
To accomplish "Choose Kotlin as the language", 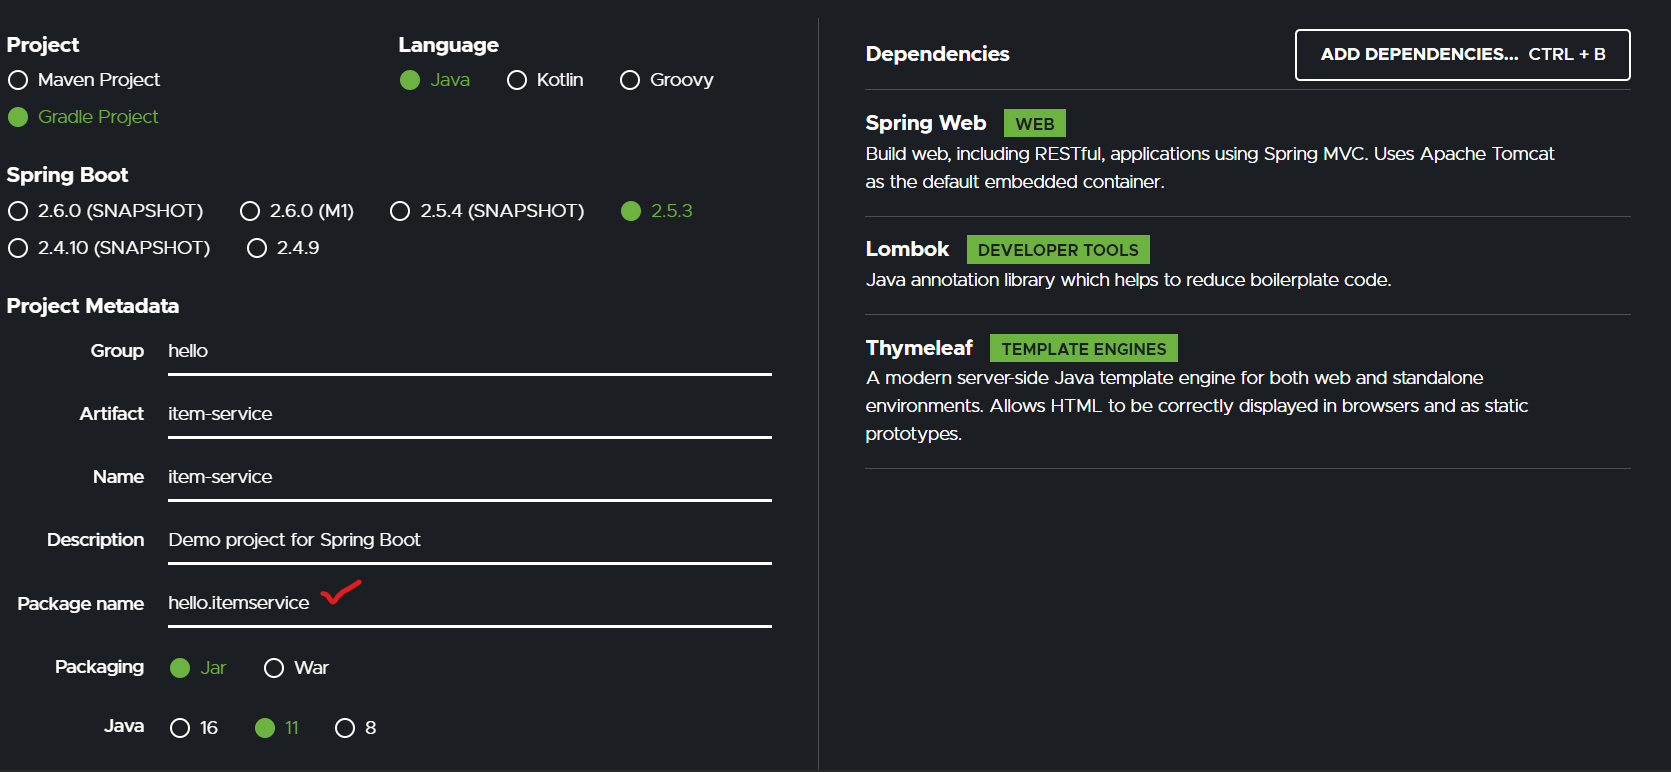I will (x=545, y=80).
